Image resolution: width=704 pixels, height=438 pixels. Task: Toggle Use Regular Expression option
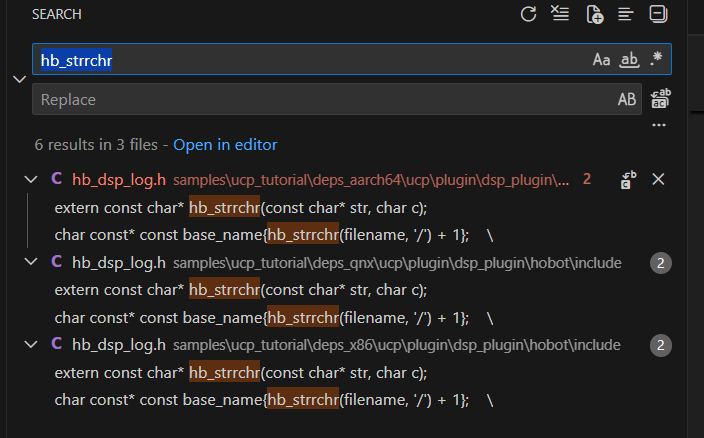(x=656, y=60)
